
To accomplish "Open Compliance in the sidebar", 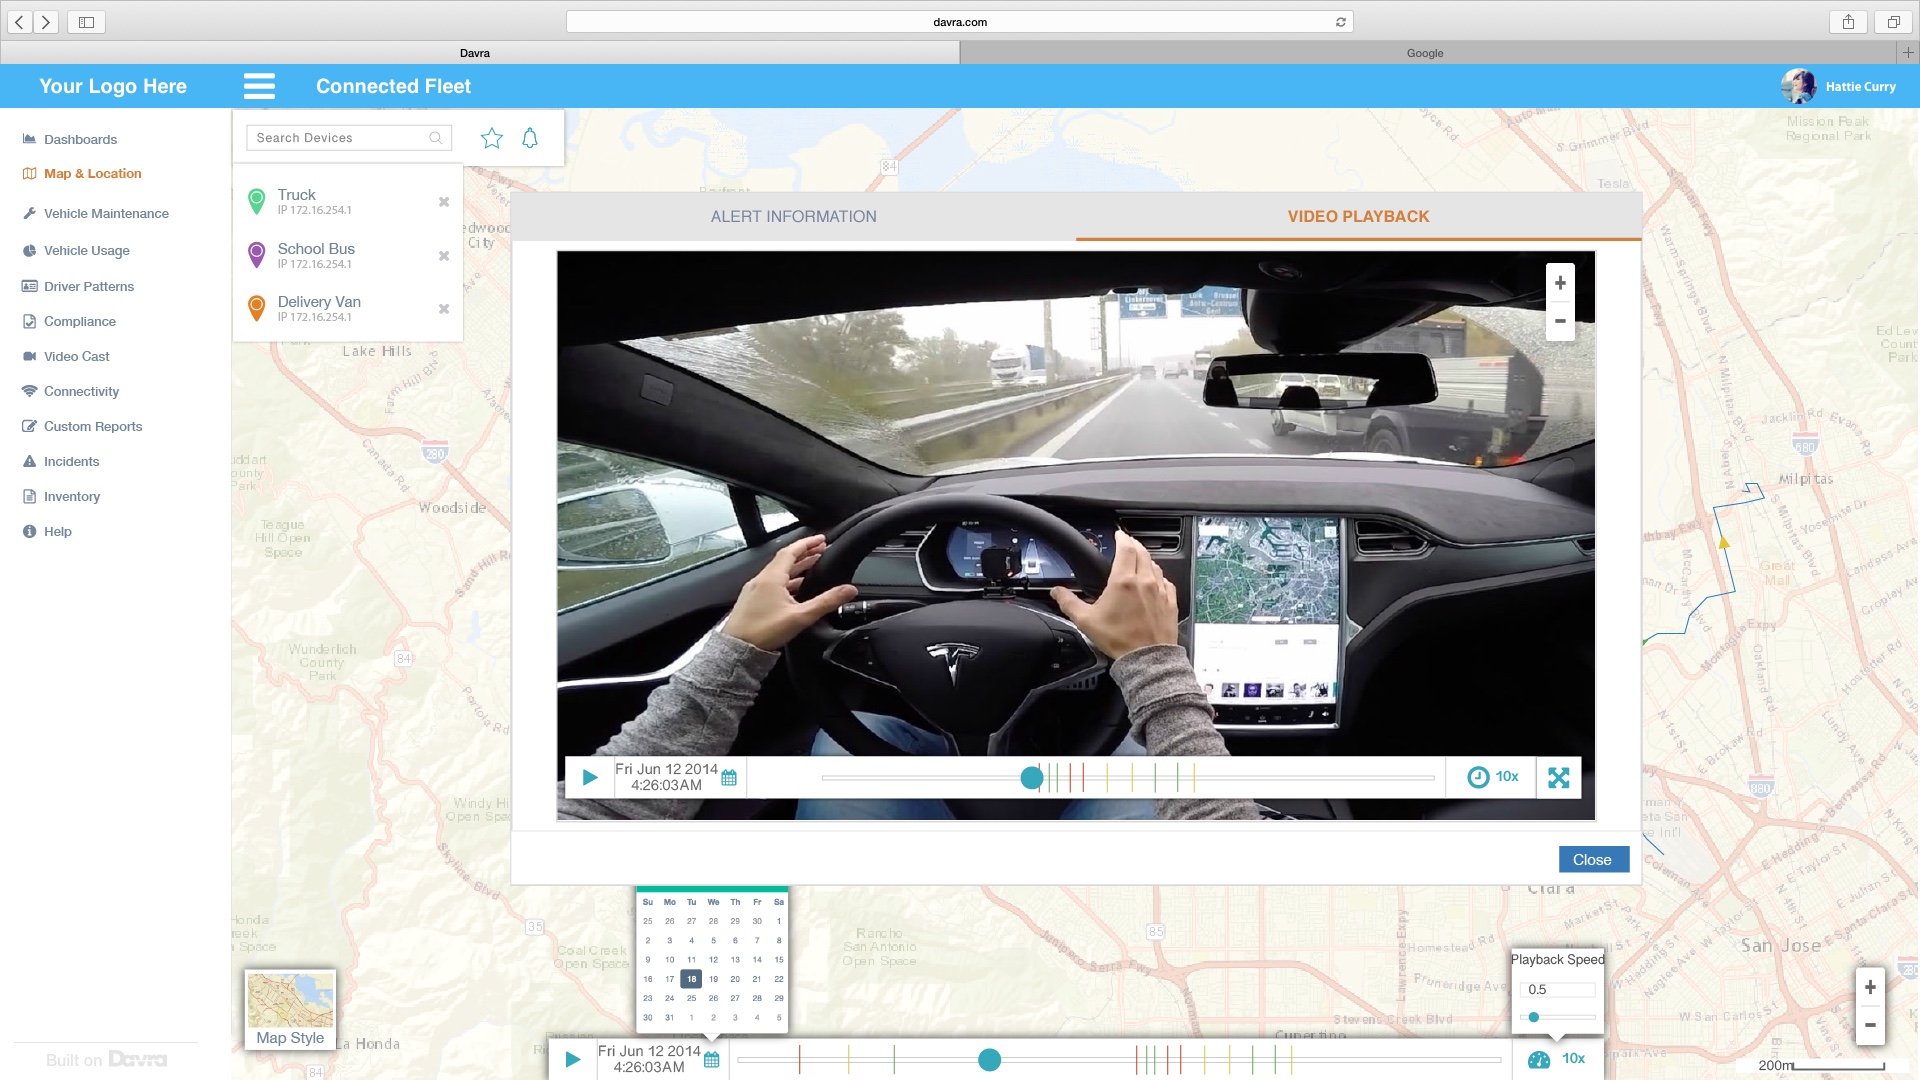I will click(x=69, y=321).
